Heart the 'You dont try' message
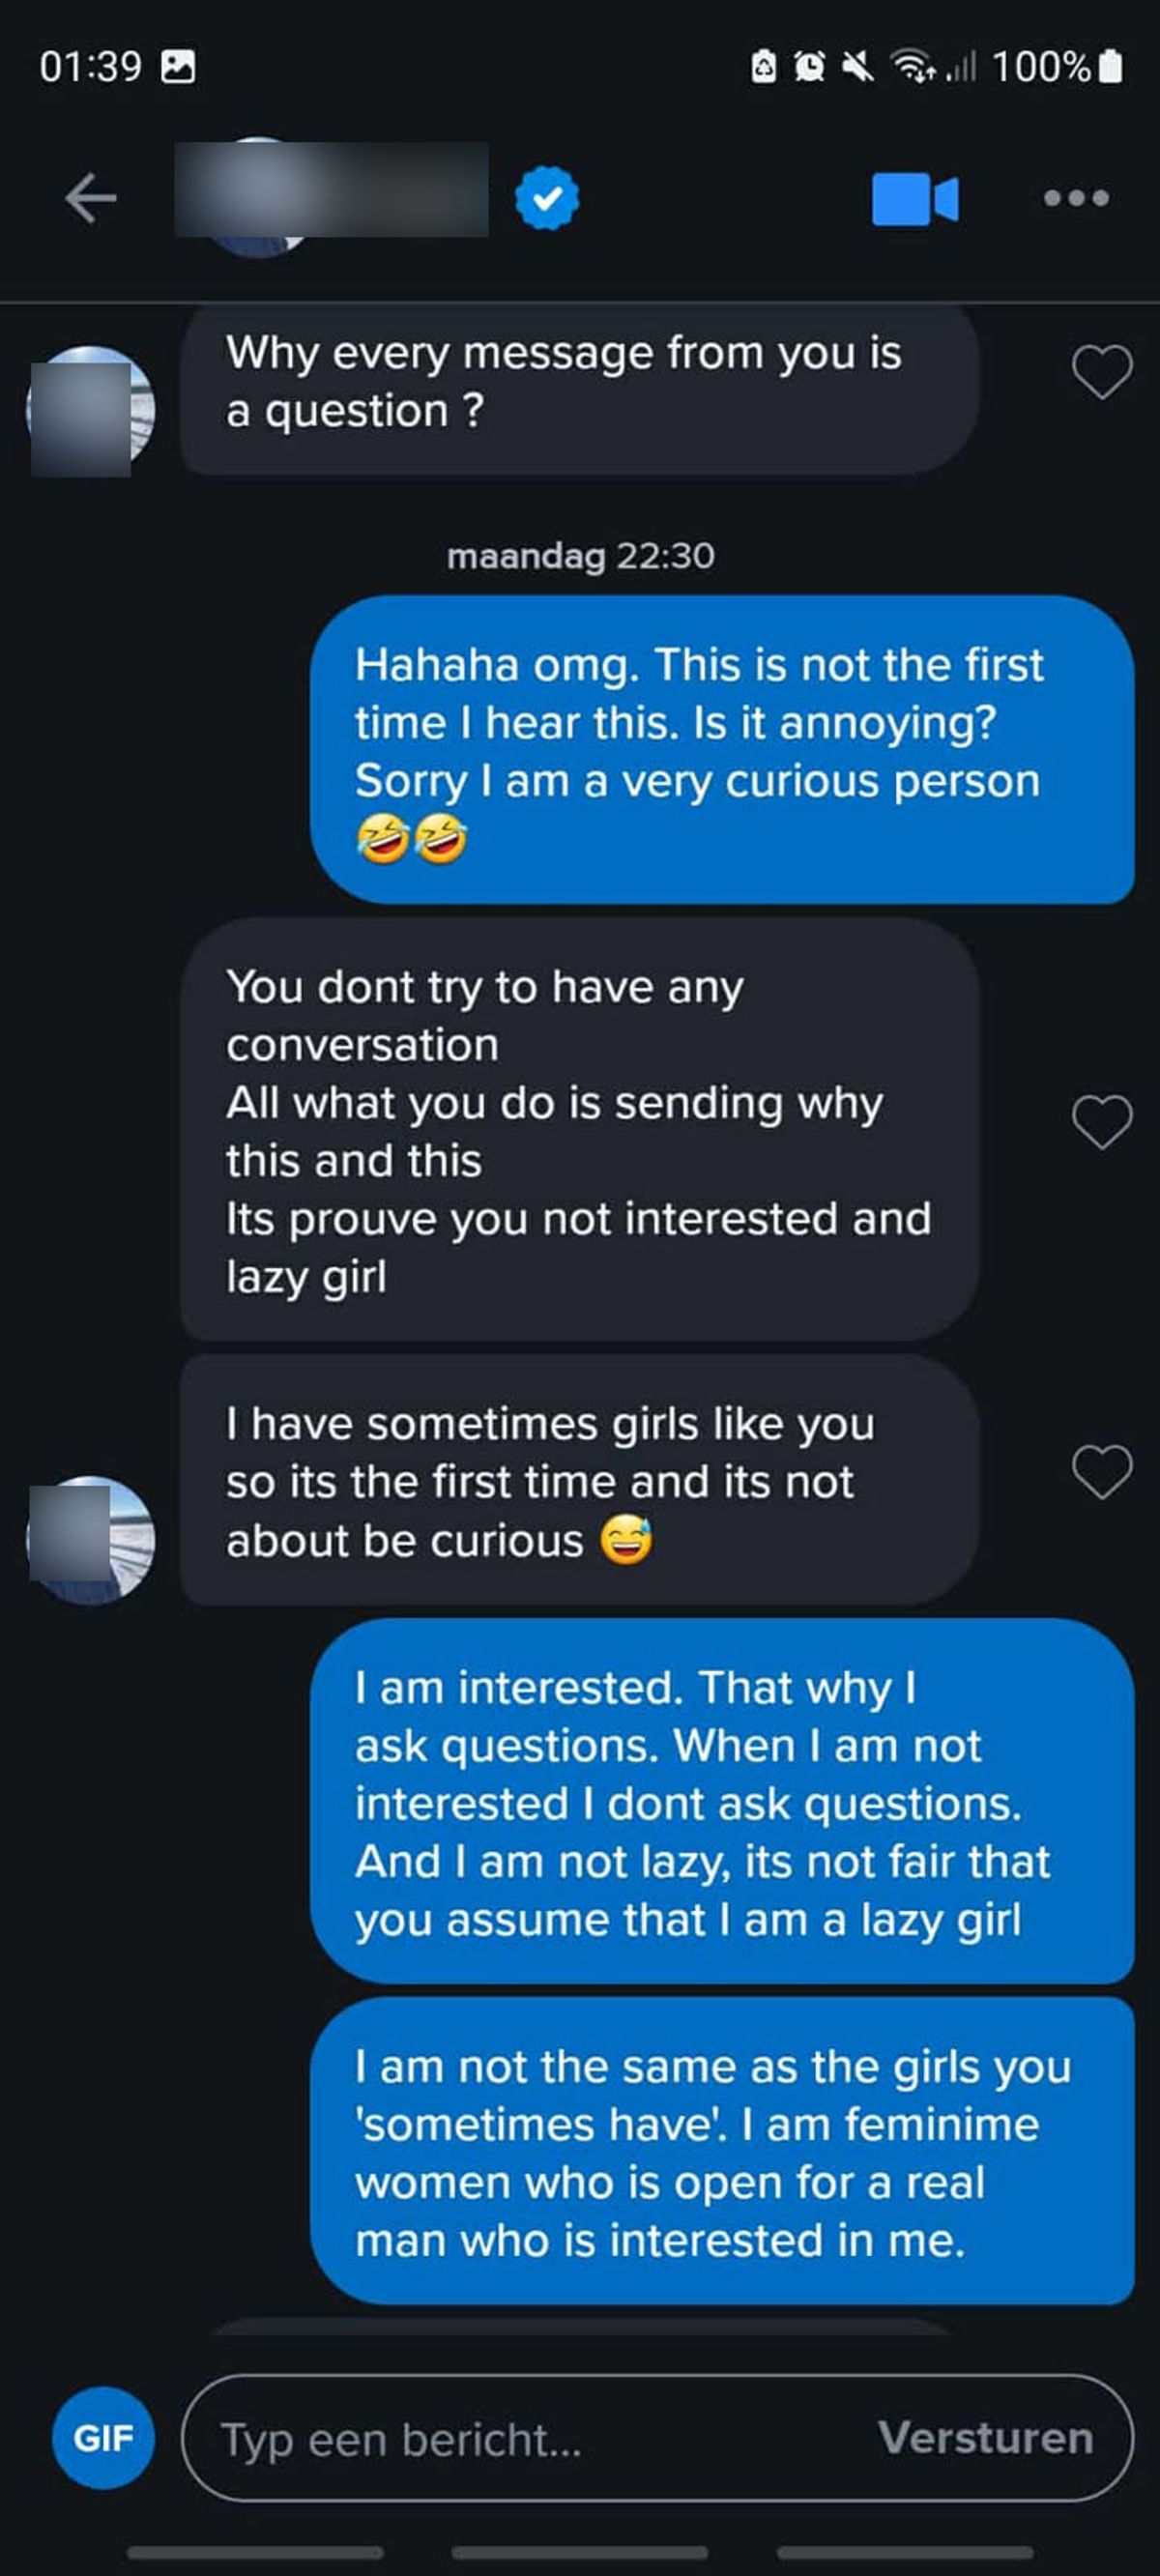This screenshot has height=2576, width=1160. pyautogui.click(x=1102, y=1121)
